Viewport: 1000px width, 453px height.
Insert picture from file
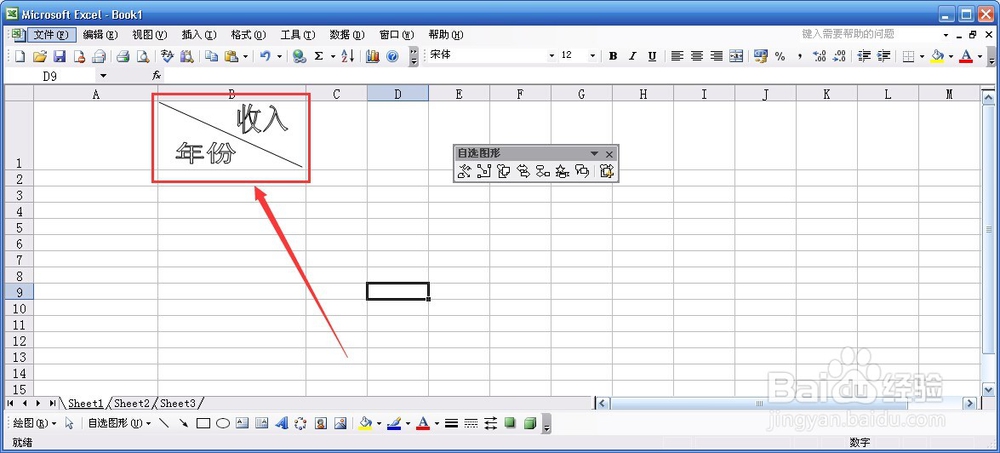341,423
